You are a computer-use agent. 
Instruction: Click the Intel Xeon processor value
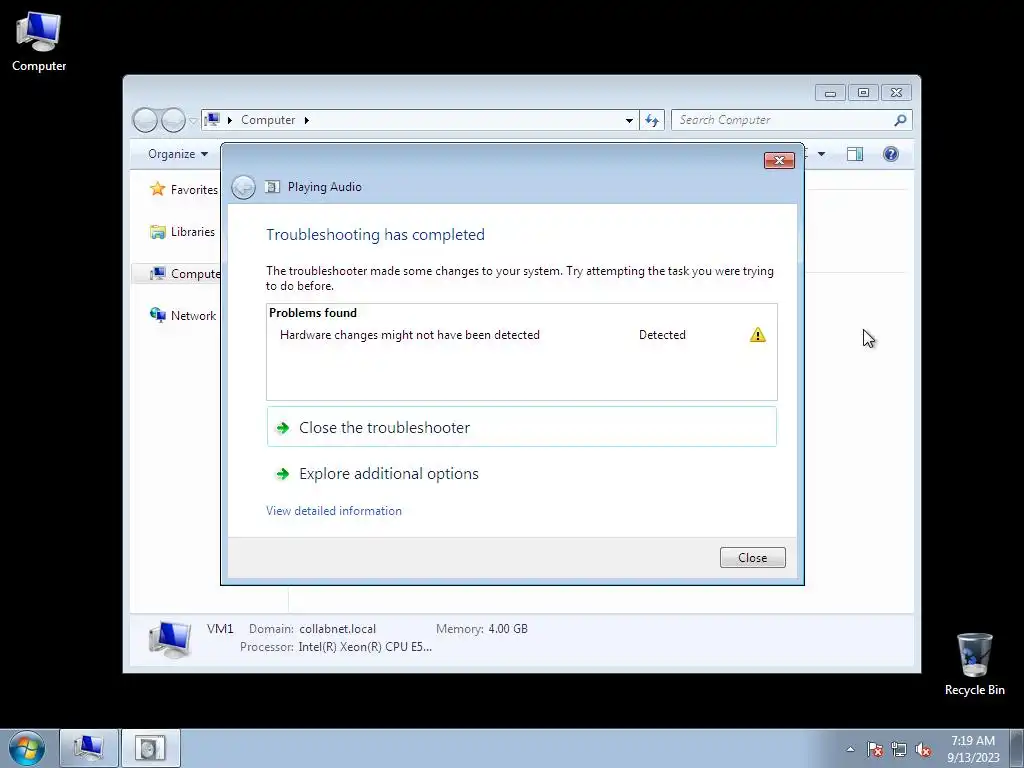(365, 647)
